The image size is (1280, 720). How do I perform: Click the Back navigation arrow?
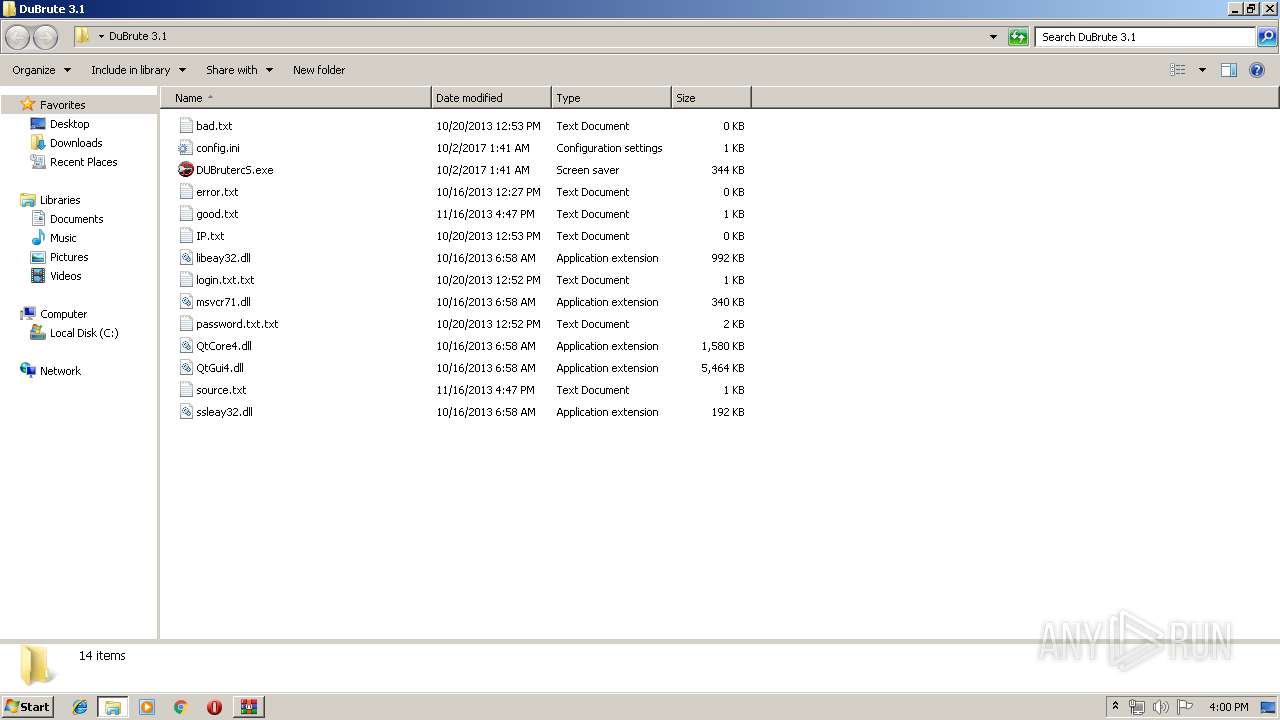17,37
